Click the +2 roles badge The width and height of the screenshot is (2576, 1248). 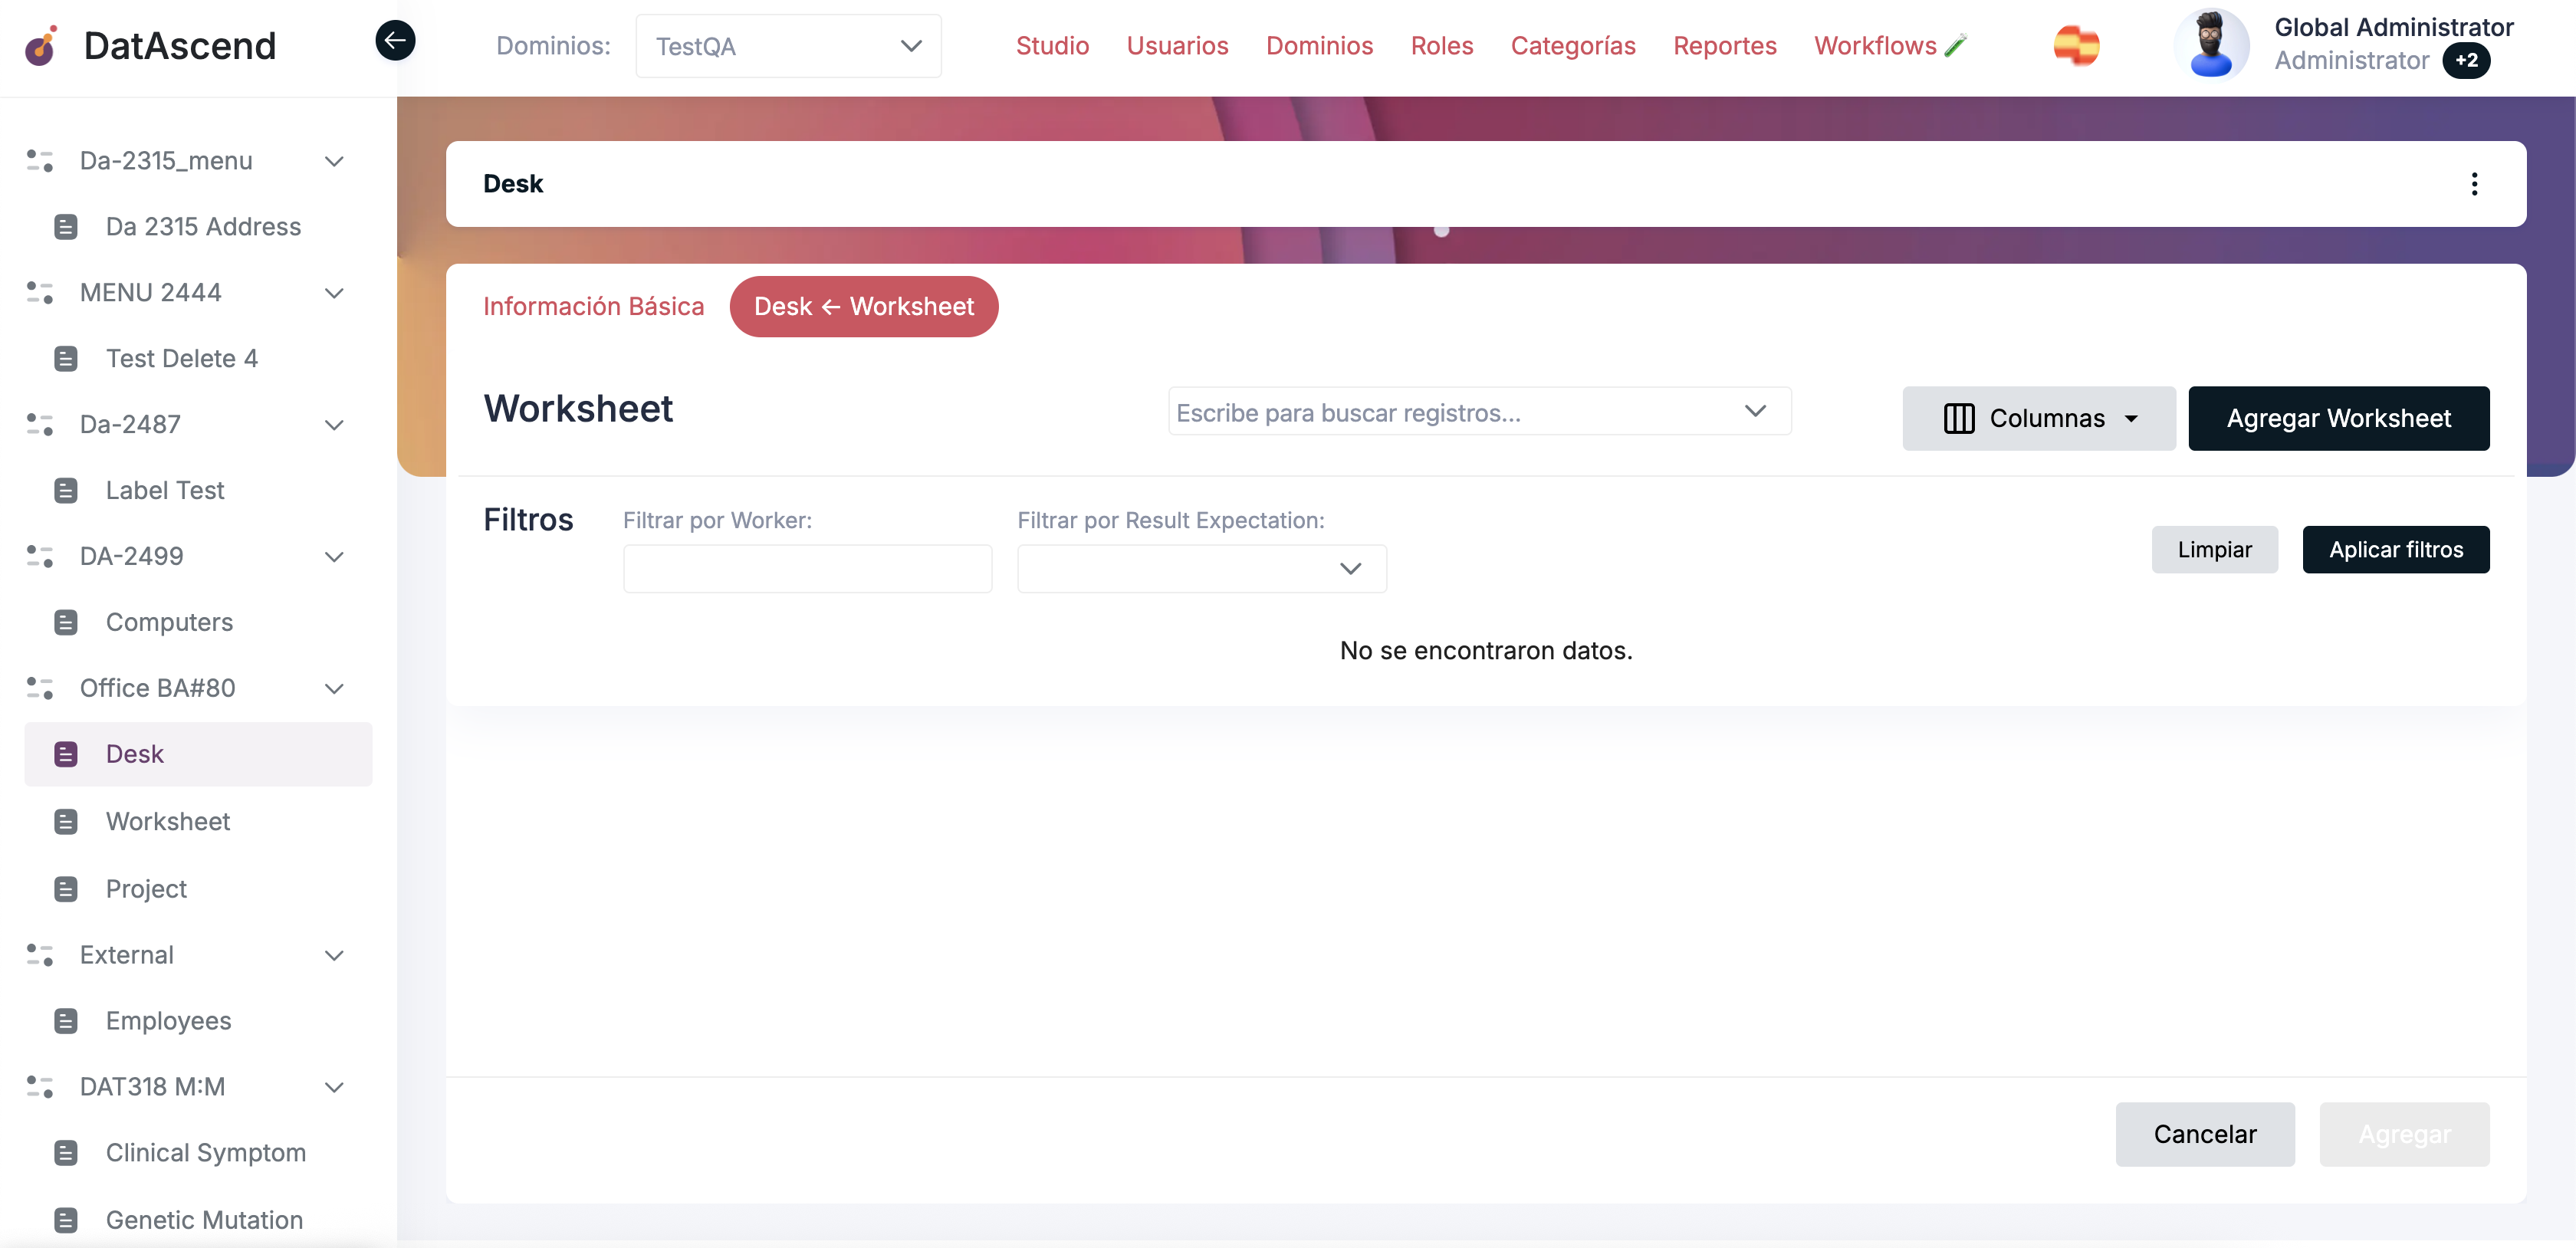pos(2466,61)
